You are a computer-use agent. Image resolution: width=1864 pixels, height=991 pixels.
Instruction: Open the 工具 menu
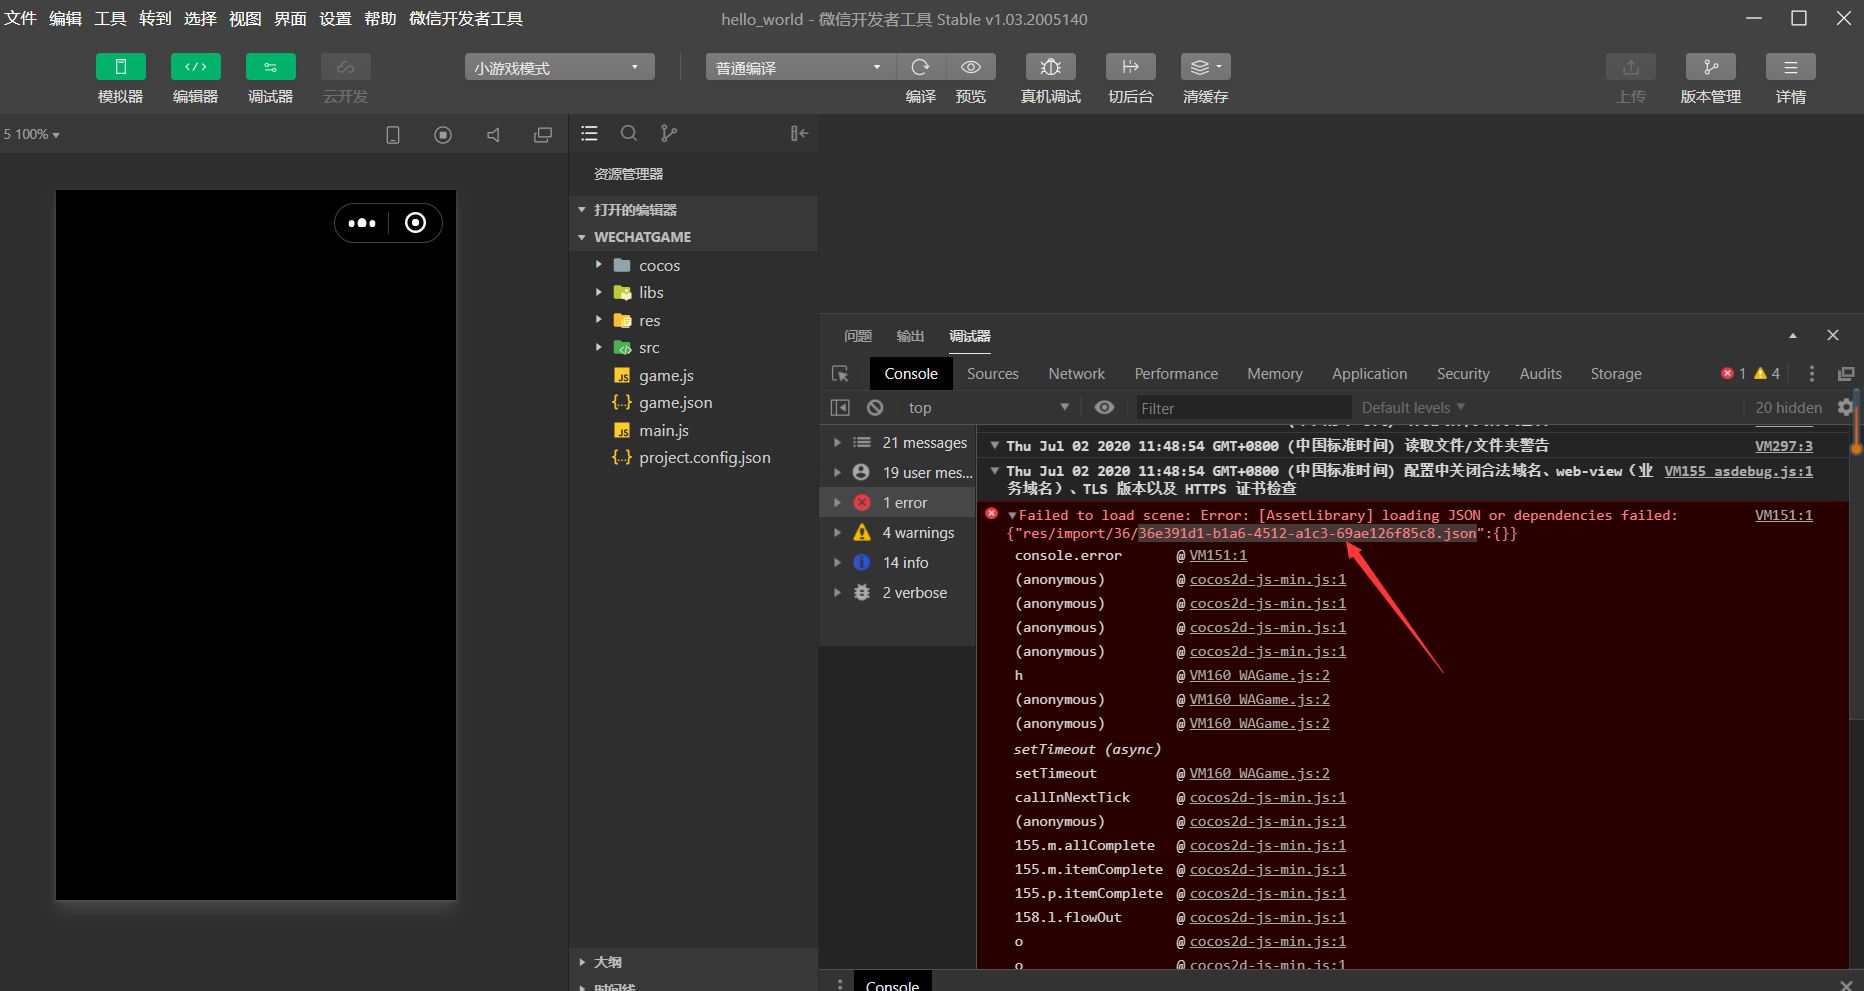pyautogui.click(x=110, y=19)
